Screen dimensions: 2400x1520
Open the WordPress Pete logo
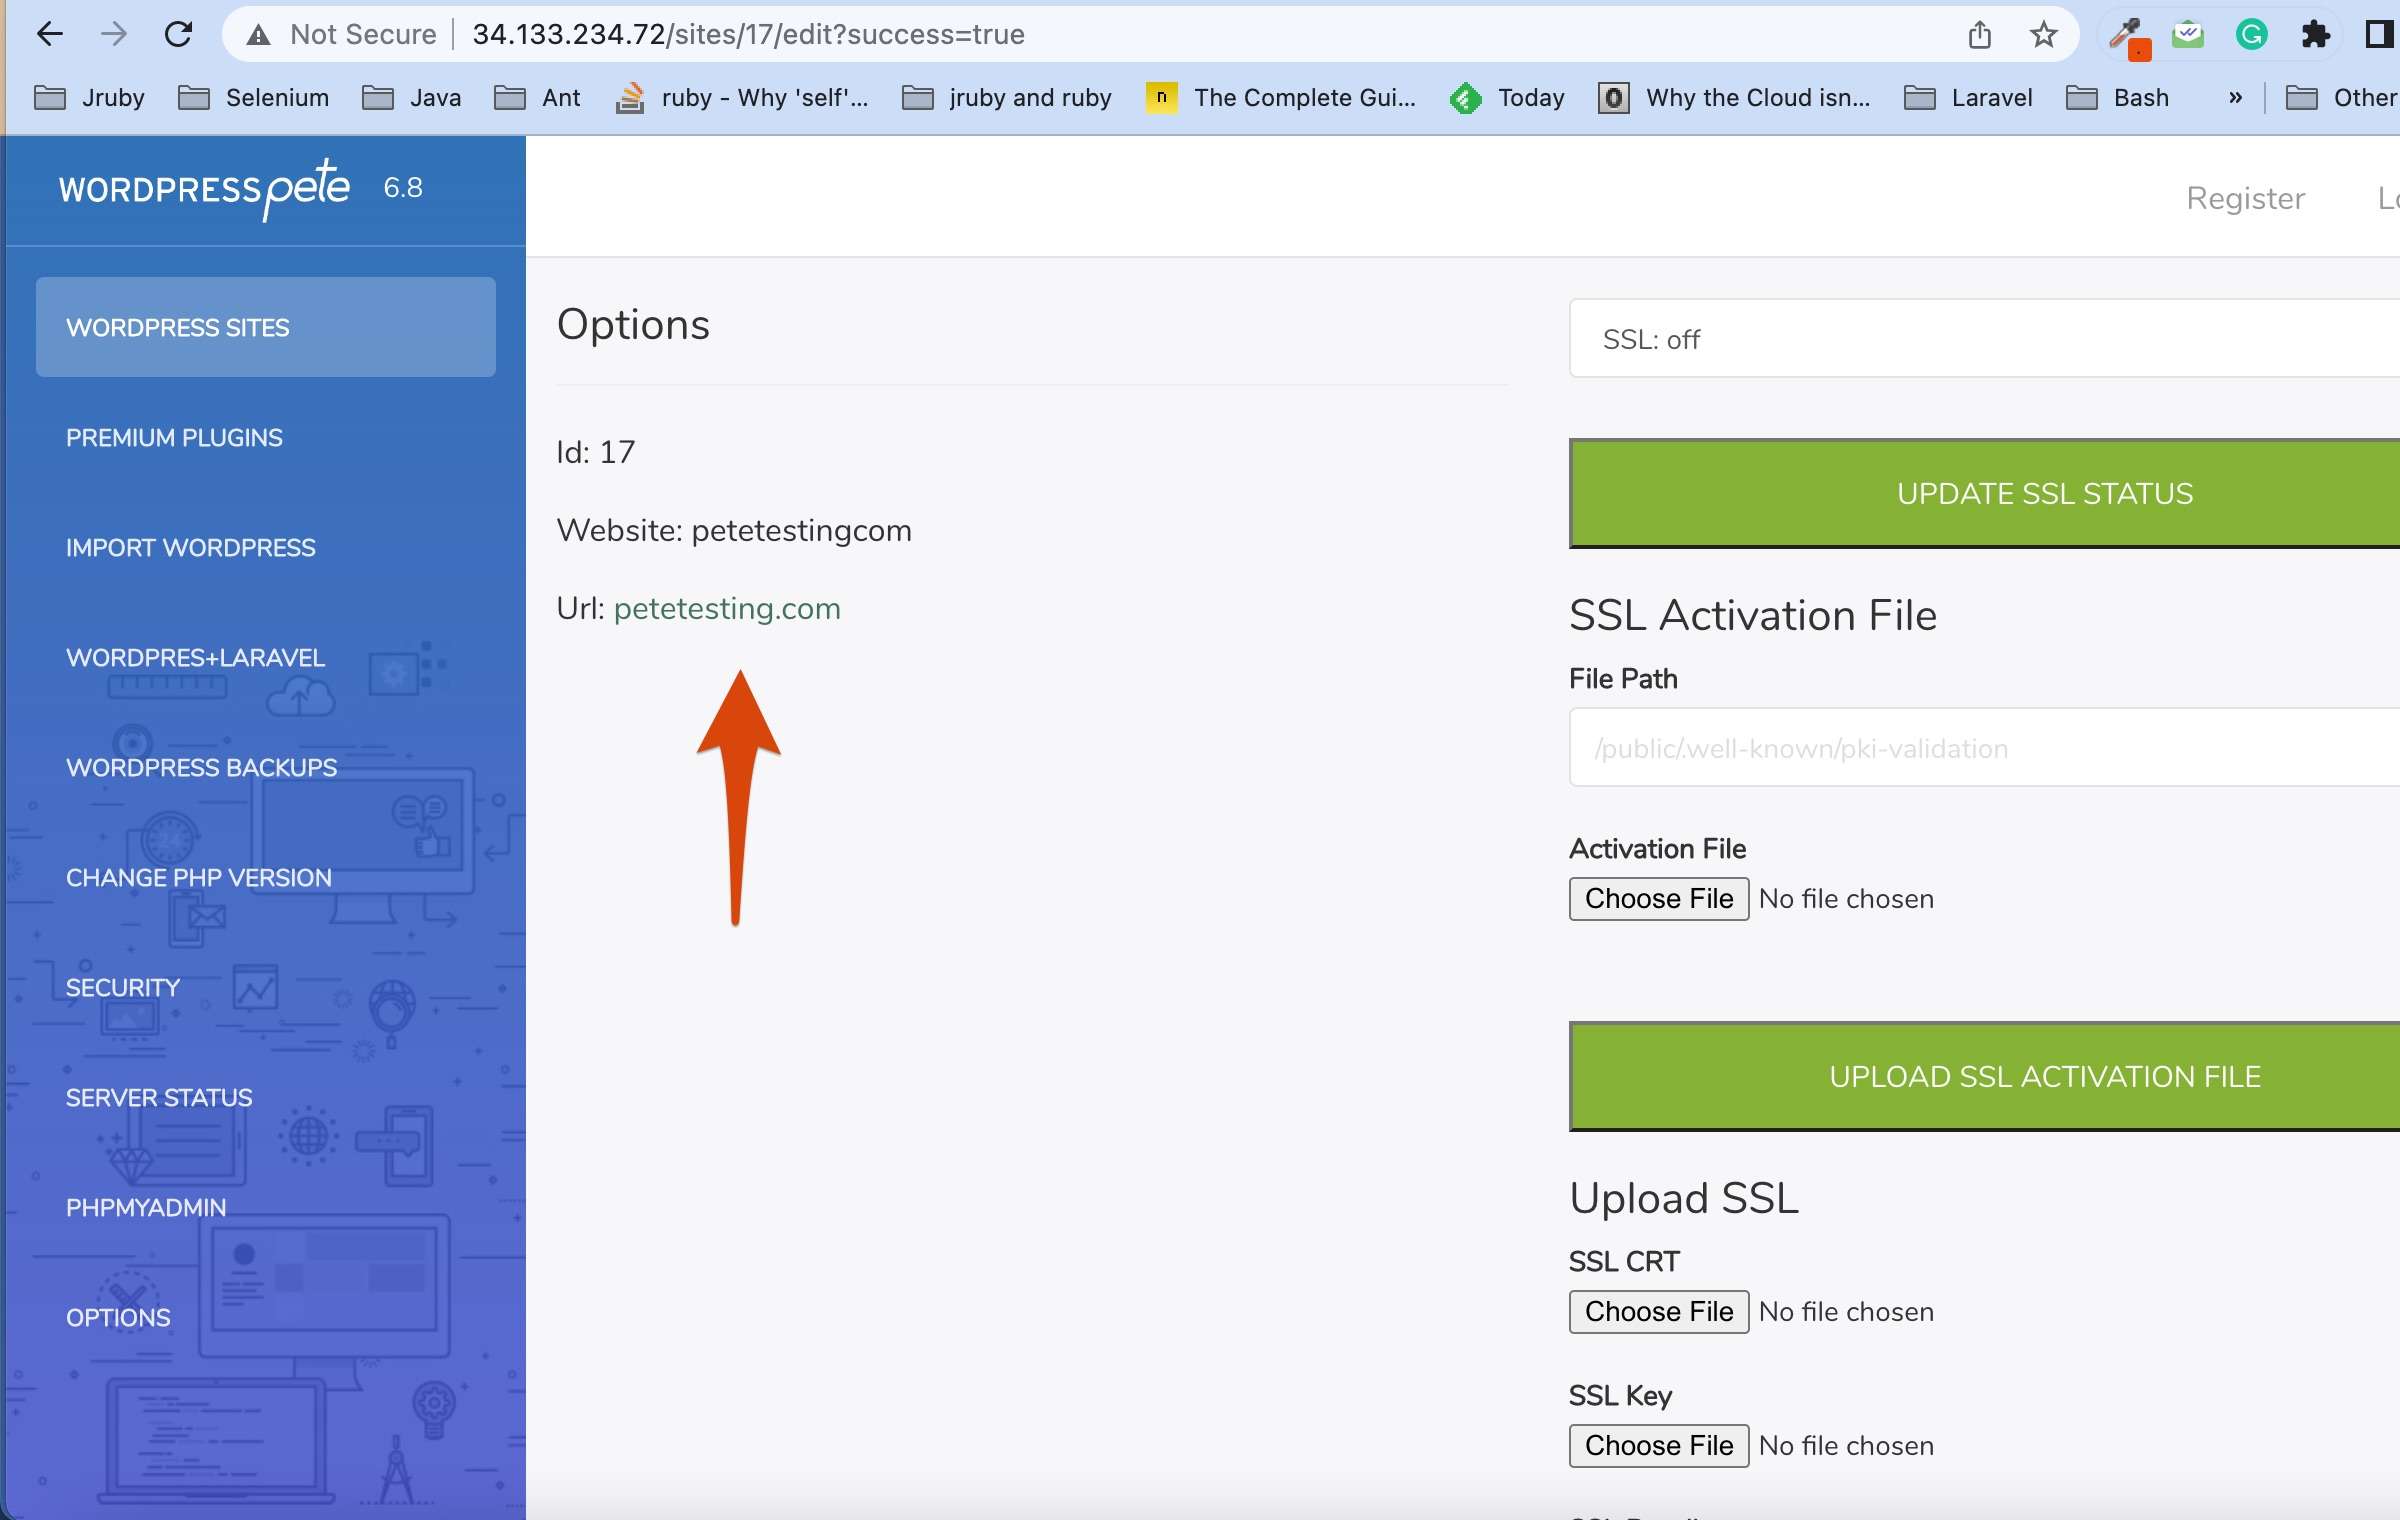pyautogui.click(x=205, y=189)
